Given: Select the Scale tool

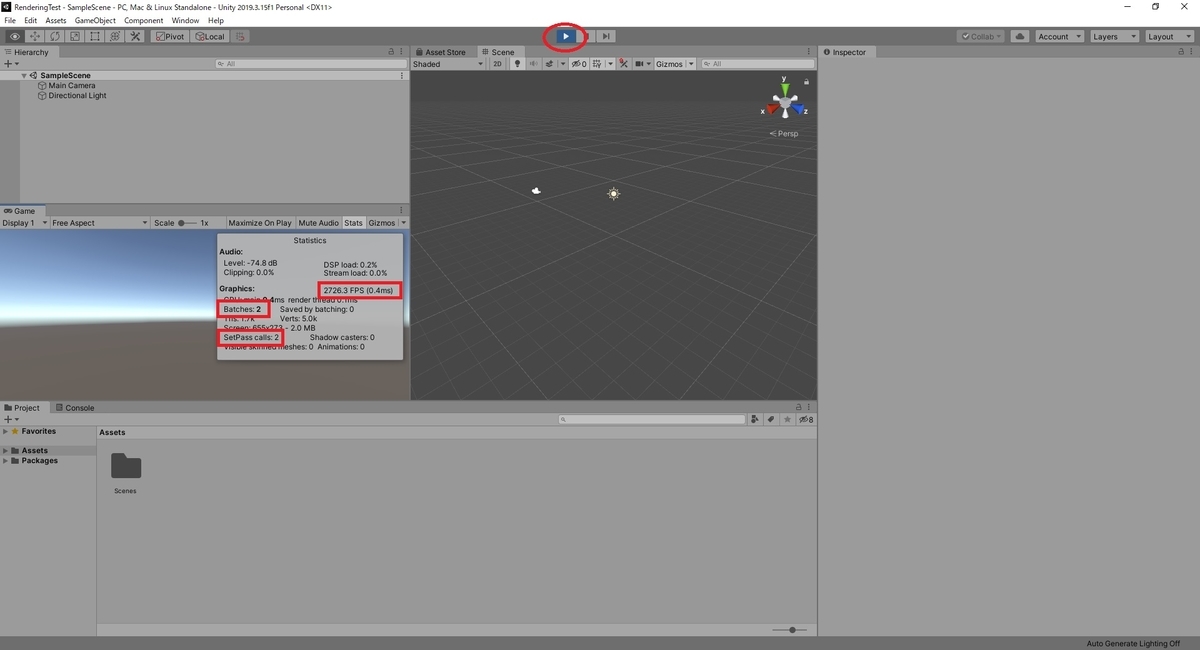Looking at the screenshot, I should click(x=75, y=36).
